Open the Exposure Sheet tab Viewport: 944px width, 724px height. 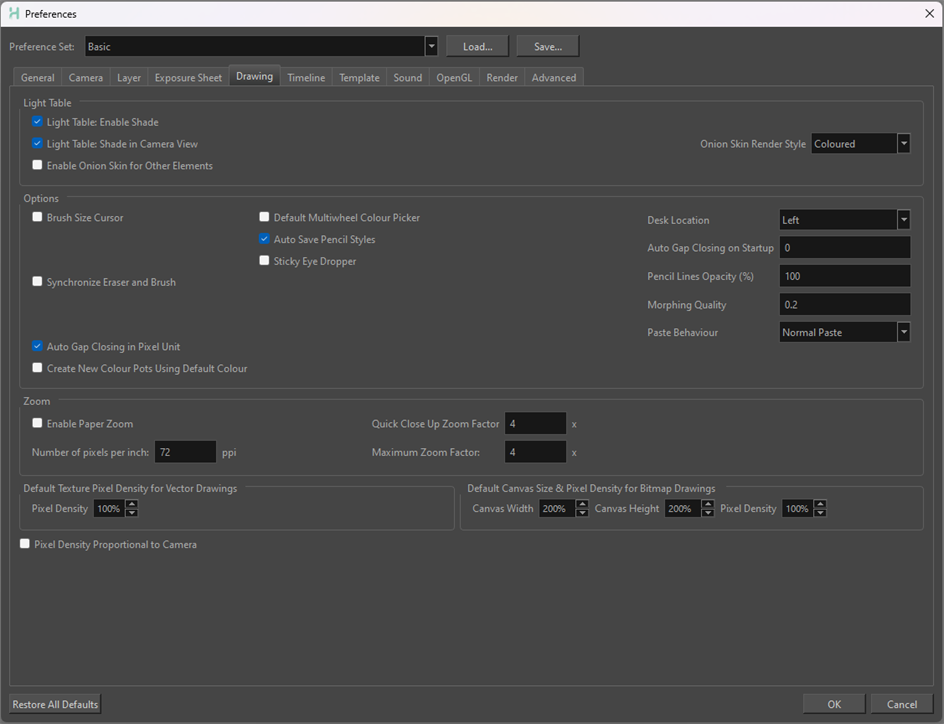[x=188, y=78]
